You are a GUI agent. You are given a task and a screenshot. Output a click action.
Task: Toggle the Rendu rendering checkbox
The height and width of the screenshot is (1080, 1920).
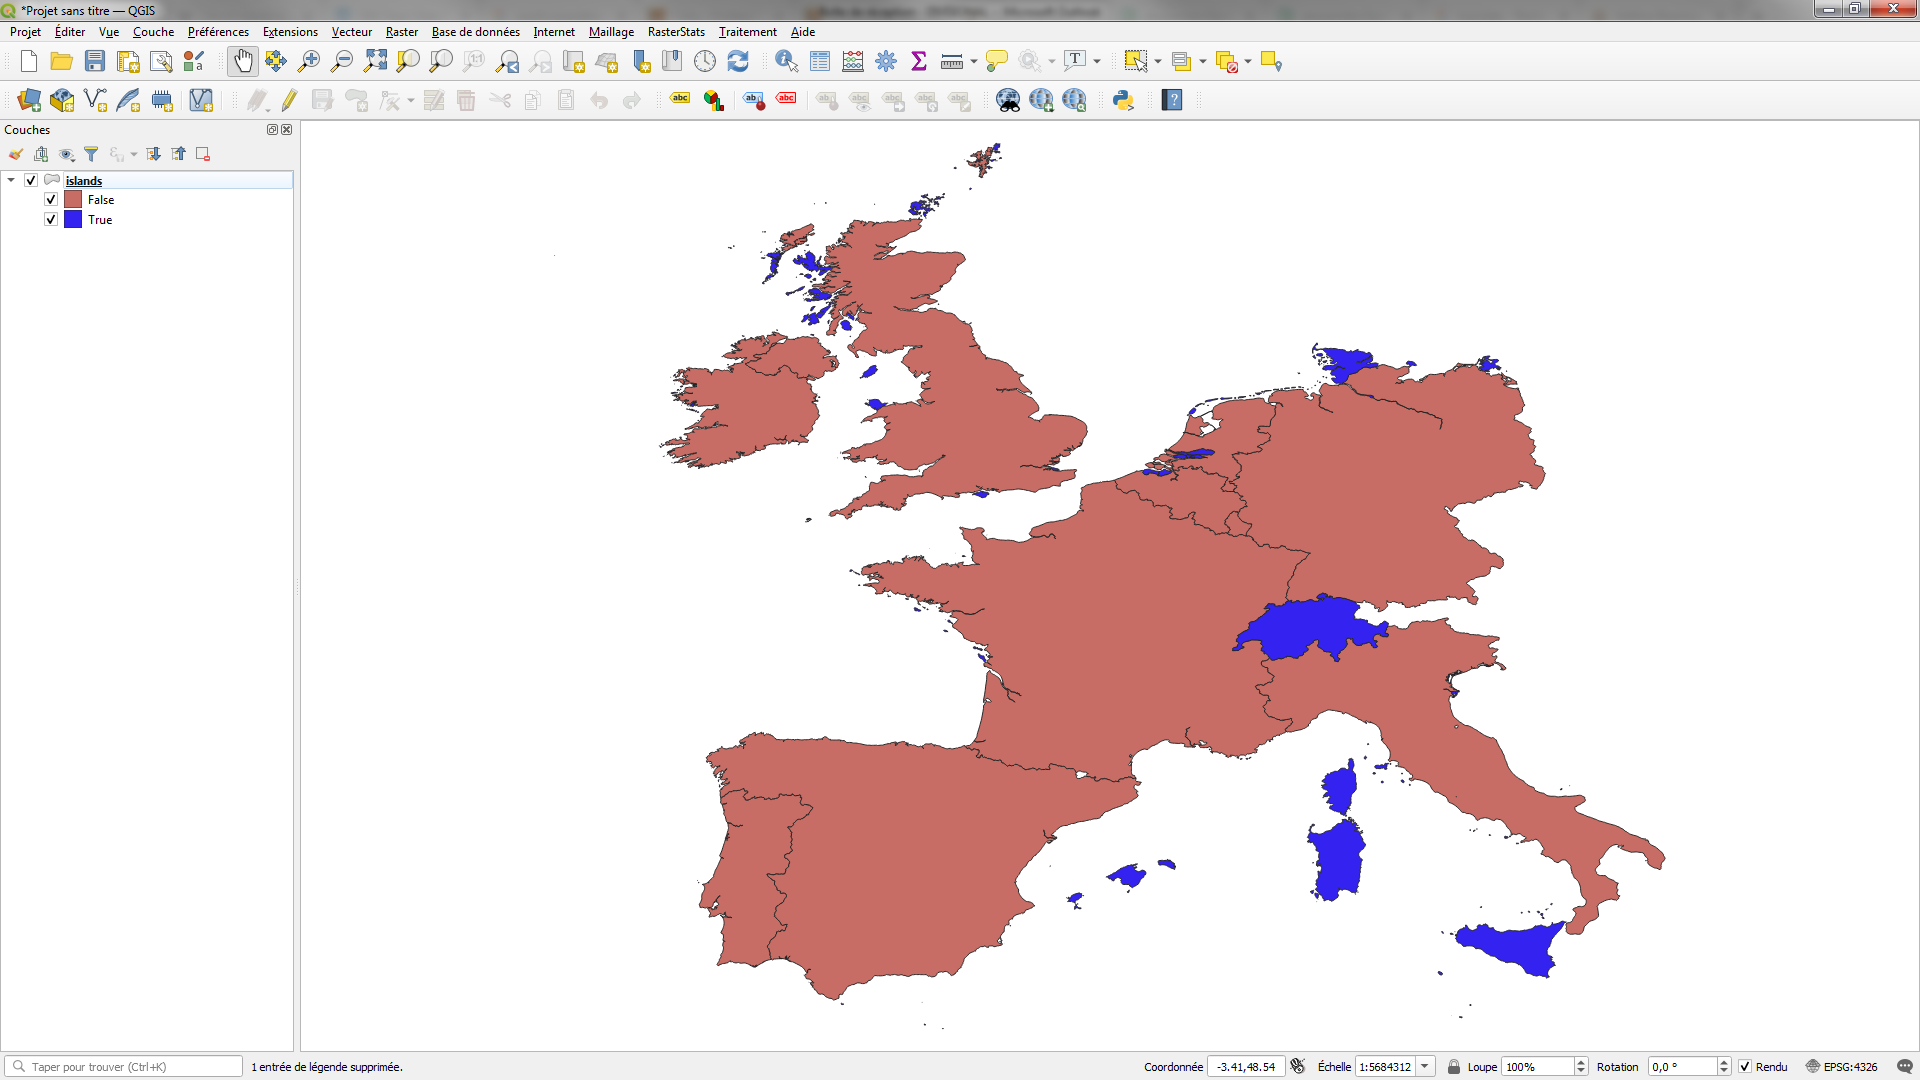click(1745, 1067)
